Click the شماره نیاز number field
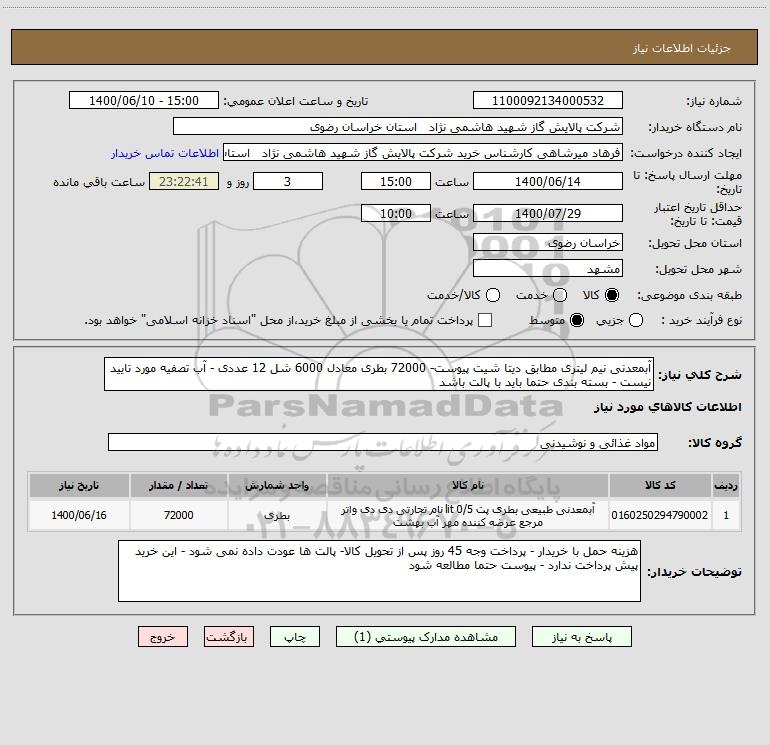This screenshot has height=745, width=770. click(548, 101)
